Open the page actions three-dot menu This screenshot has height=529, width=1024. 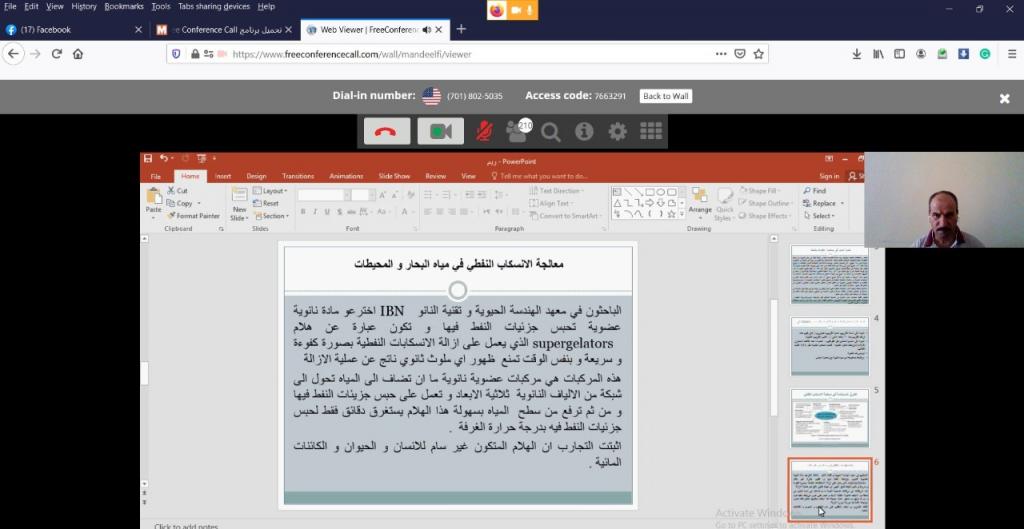721,54
